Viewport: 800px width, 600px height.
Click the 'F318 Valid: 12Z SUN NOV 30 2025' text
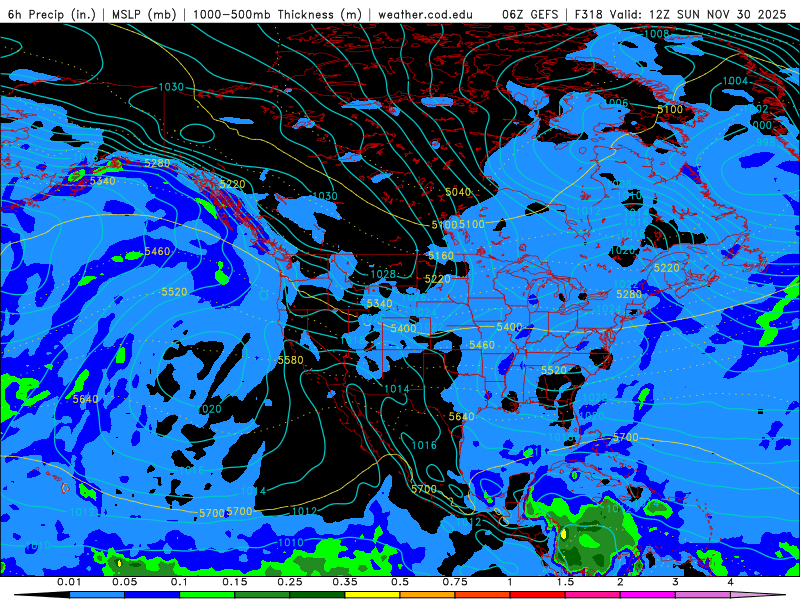pyautogui.click(x=680, y=14)
